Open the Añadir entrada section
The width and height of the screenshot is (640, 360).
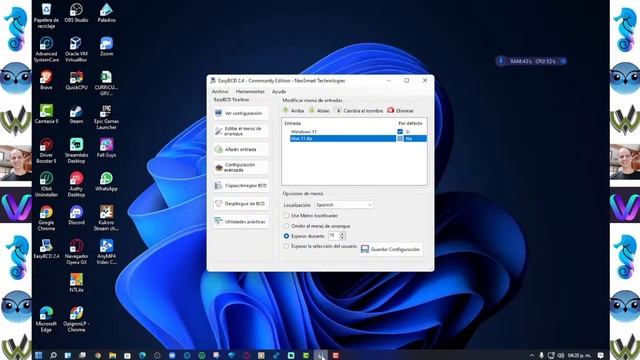pyautogui.click(x=241, y=149)
